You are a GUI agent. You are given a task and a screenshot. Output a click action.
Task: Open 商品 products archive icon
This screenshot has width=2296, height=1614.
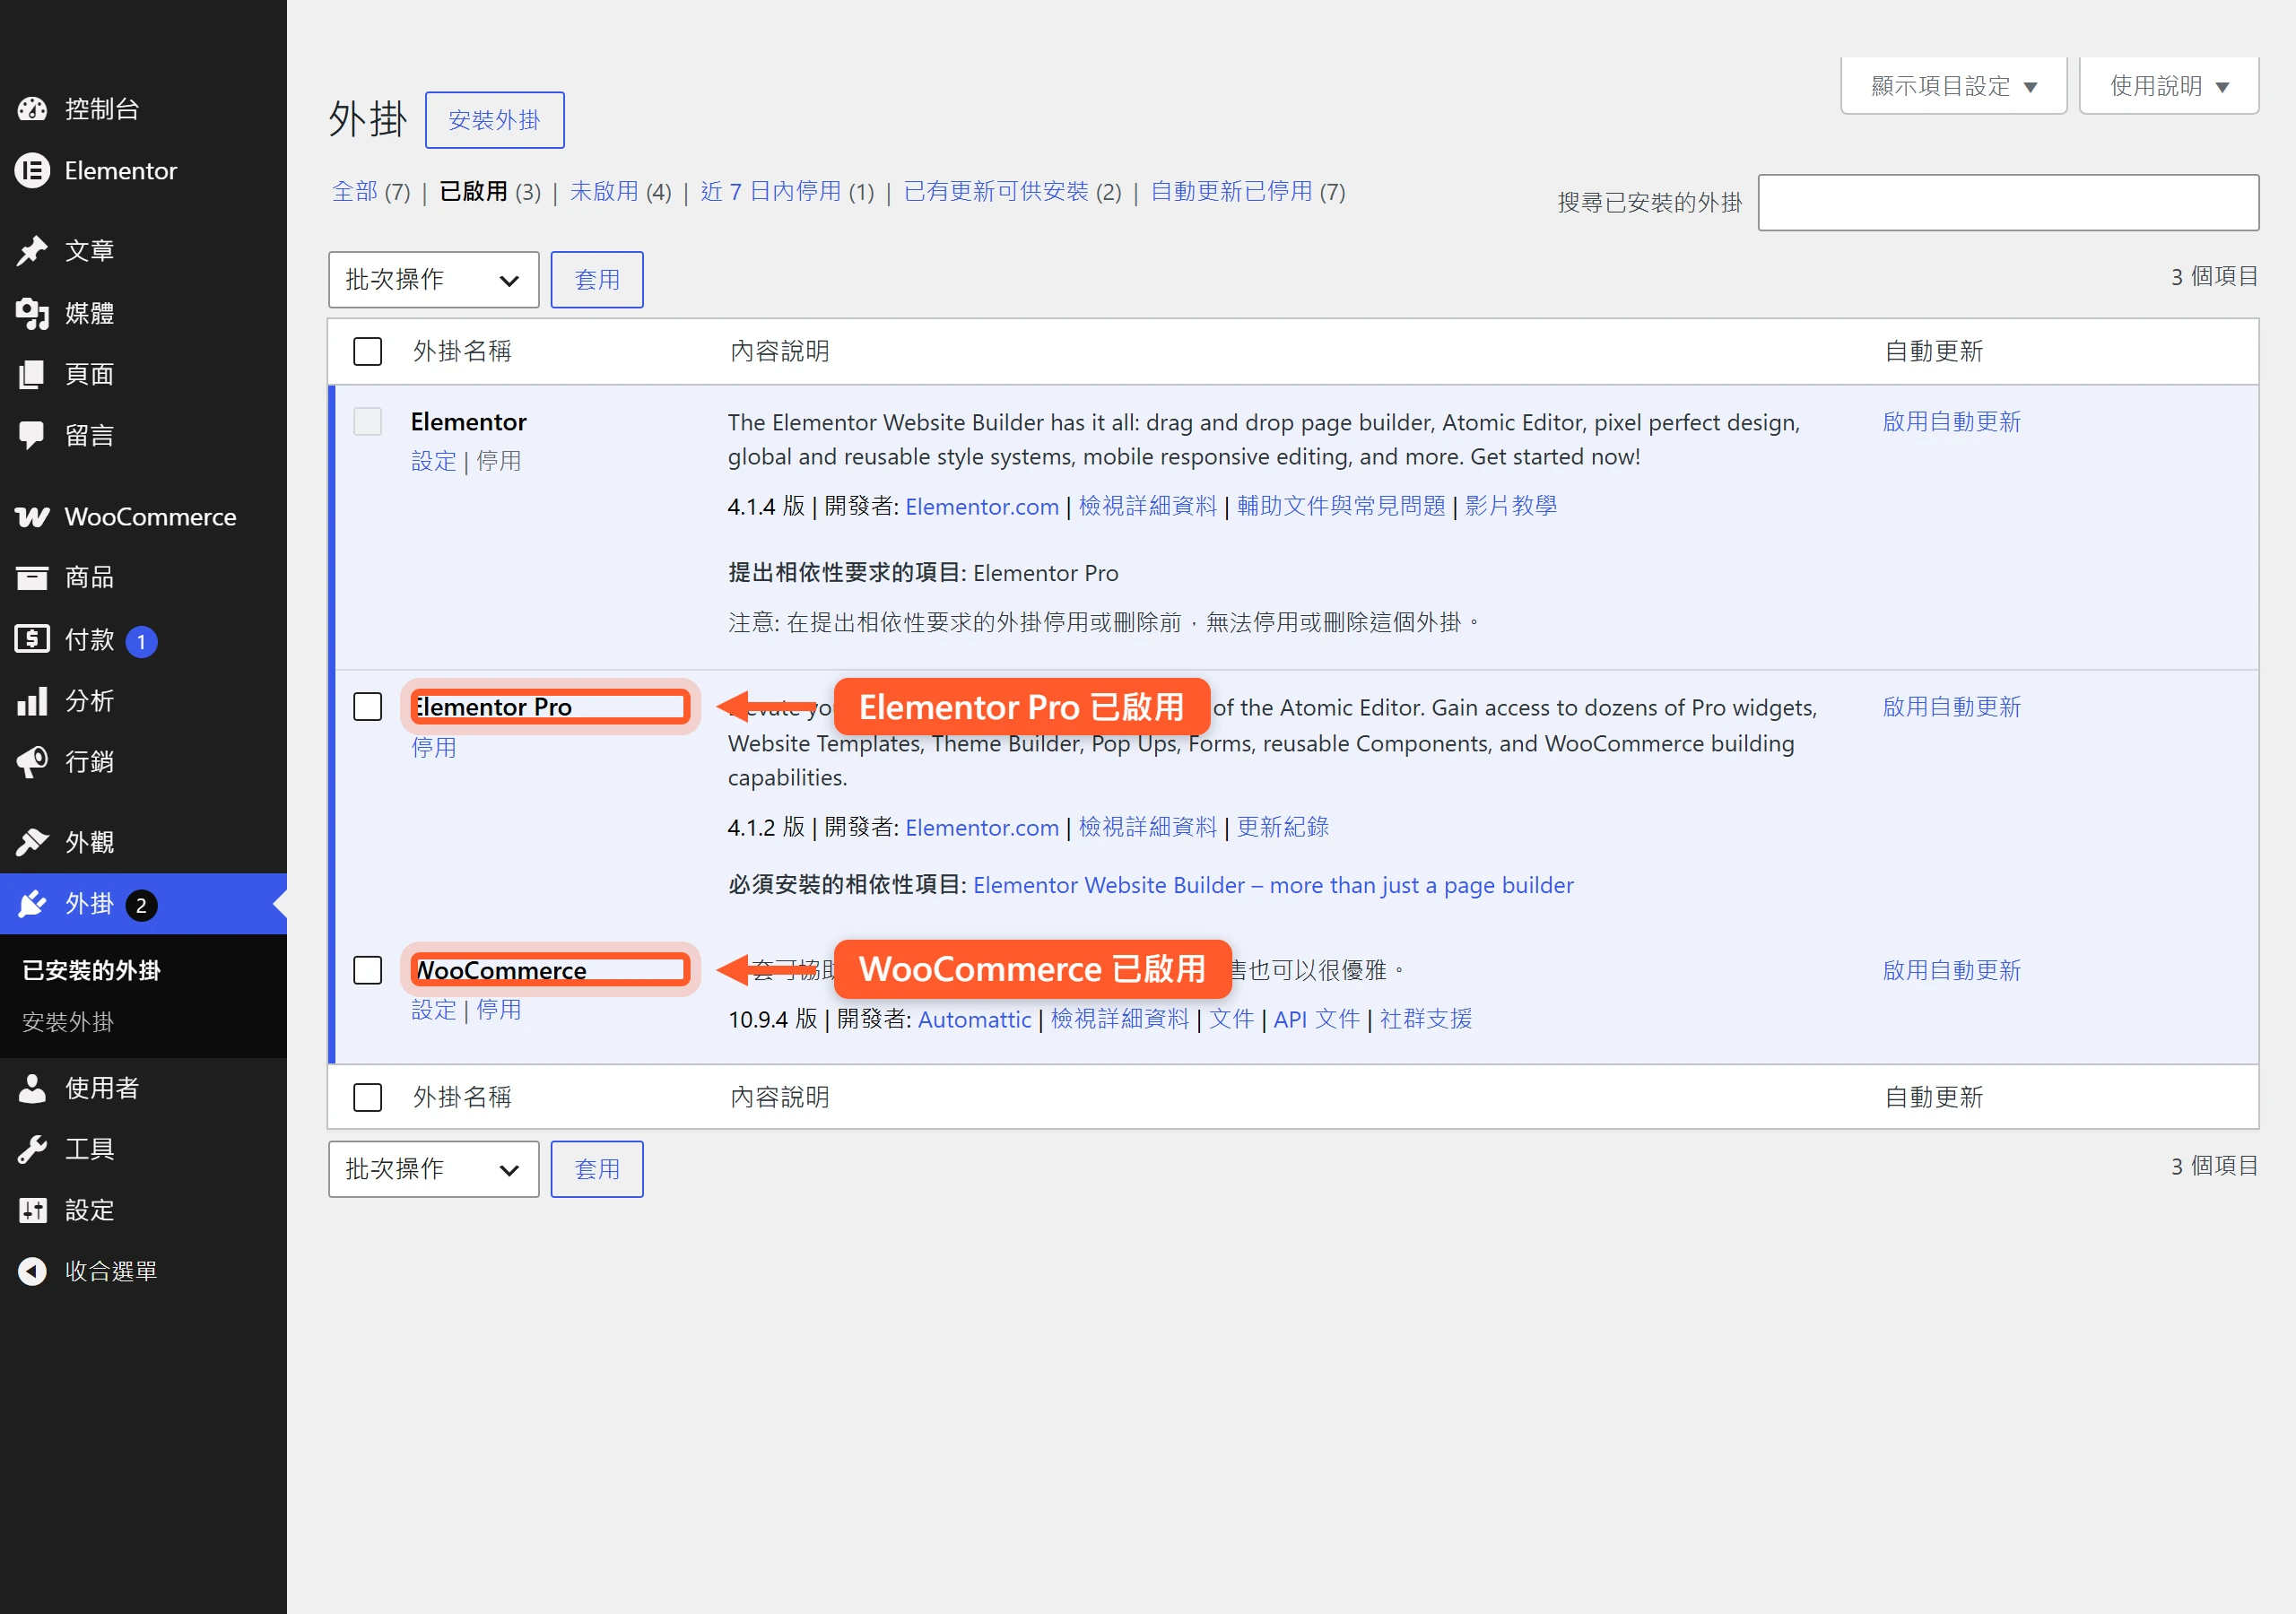click(32, 577)
